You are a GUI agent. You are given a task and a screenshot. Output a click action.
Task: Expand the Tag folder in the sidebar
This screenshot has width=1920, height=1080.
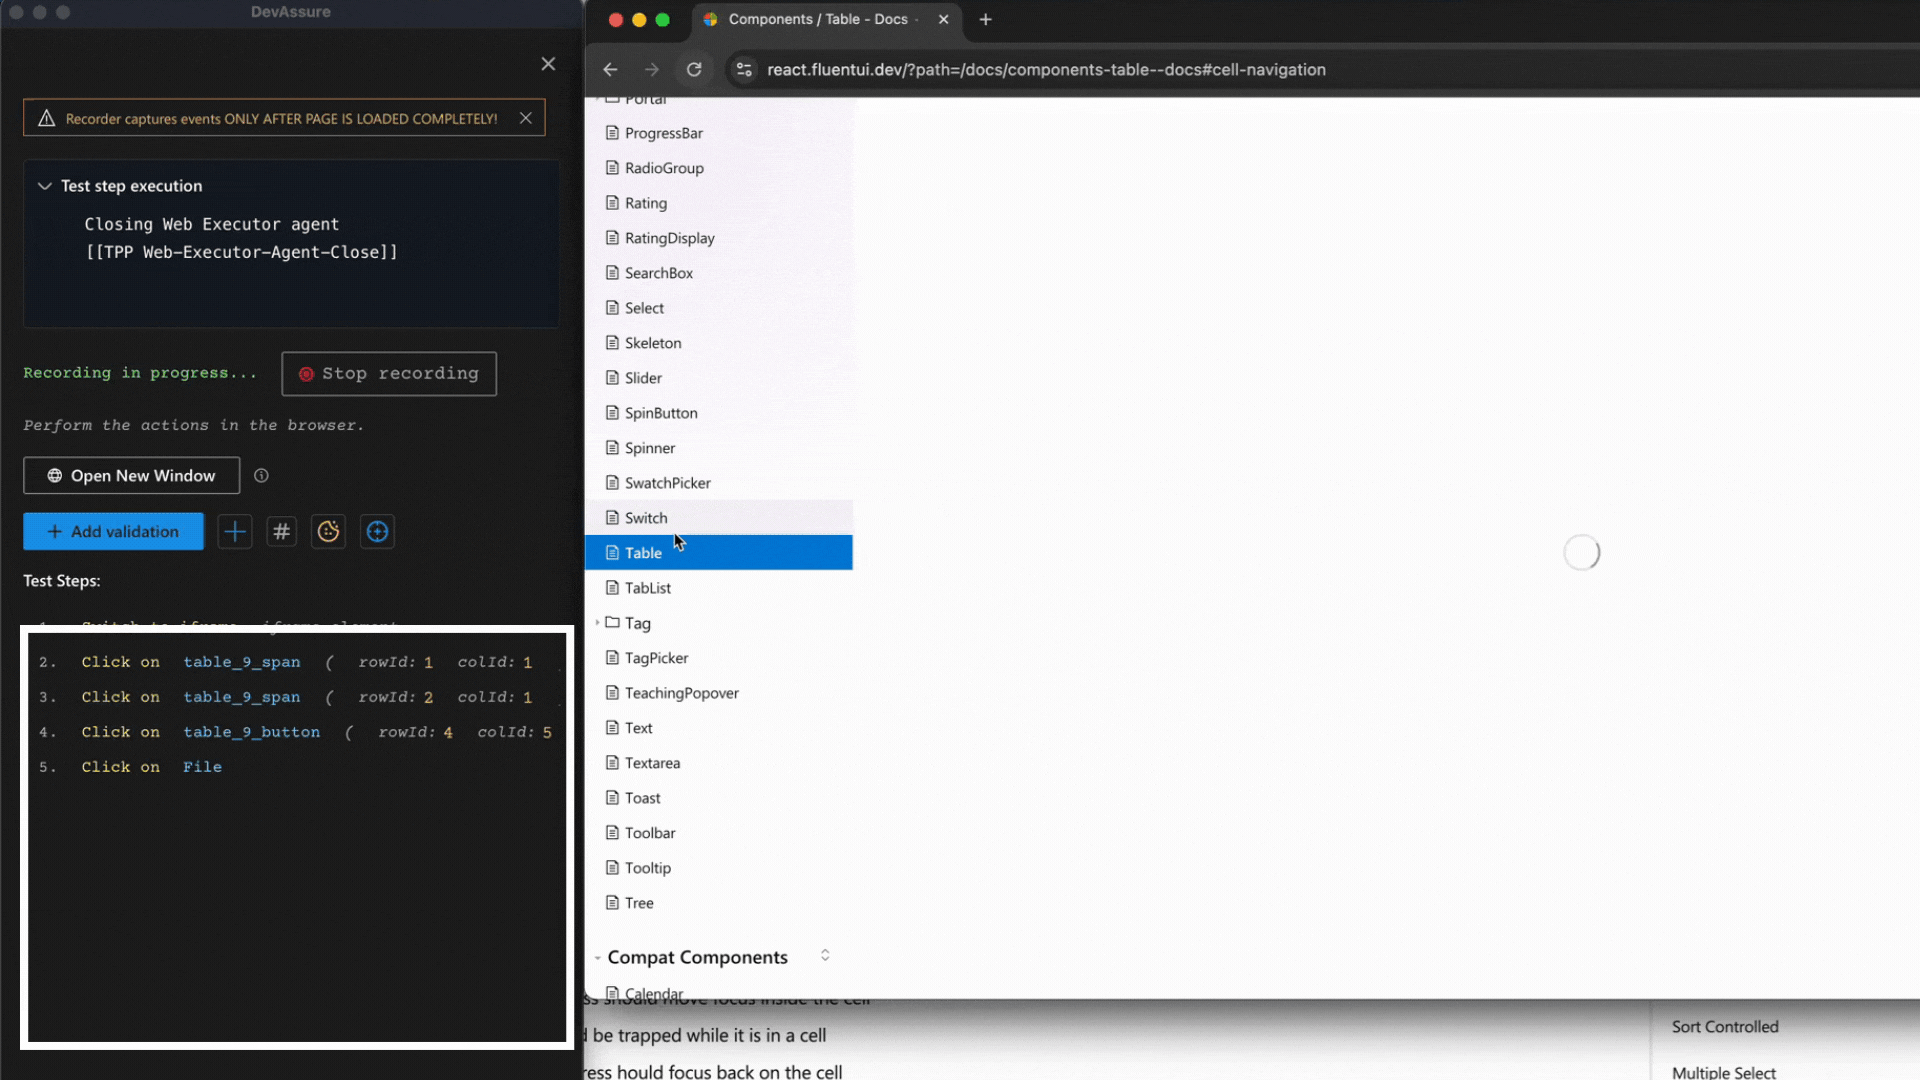pos(598,622)
